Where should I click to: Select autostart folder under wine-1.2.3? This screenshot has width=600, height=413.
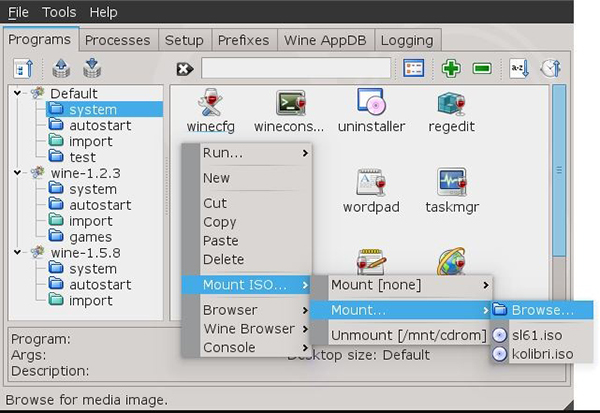(90, 205)
